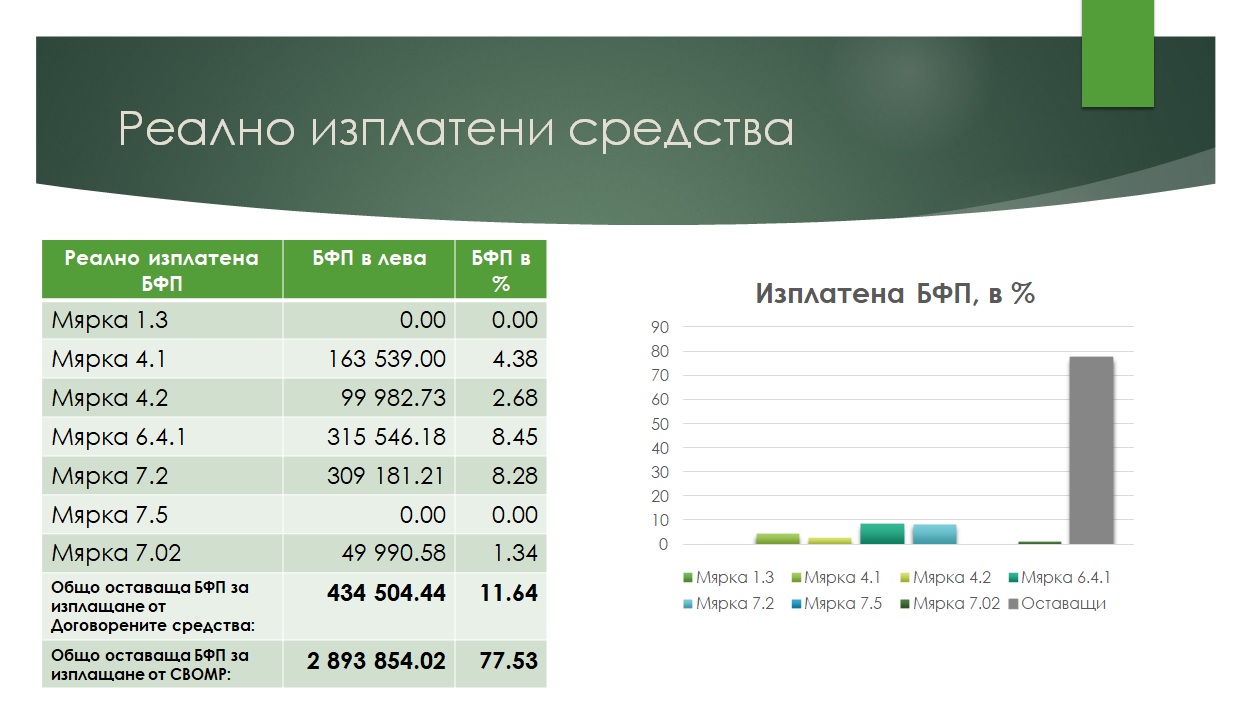
Task: Click the 'Мярка 1.3' legend color swatch
Action: pyautogui.click(x=687, y=578)
